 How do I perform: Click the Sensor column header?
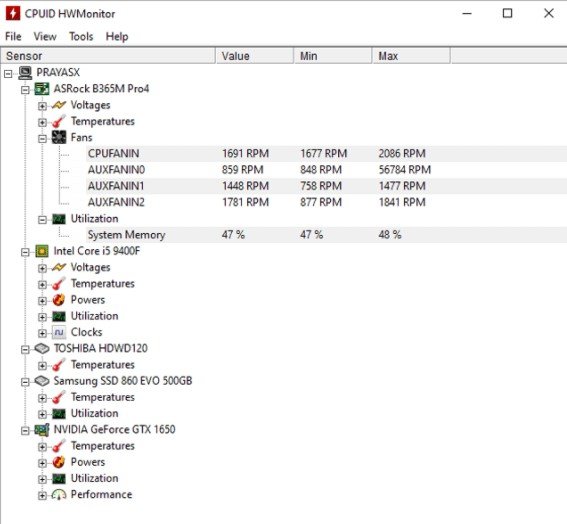pos(108,56)
